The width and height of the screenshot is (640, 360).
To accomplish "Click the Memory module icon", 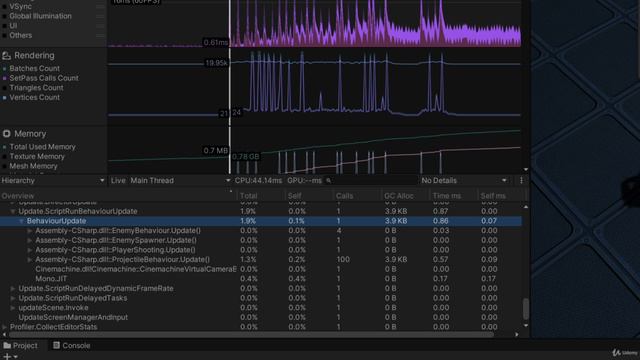I will [6, 134].
